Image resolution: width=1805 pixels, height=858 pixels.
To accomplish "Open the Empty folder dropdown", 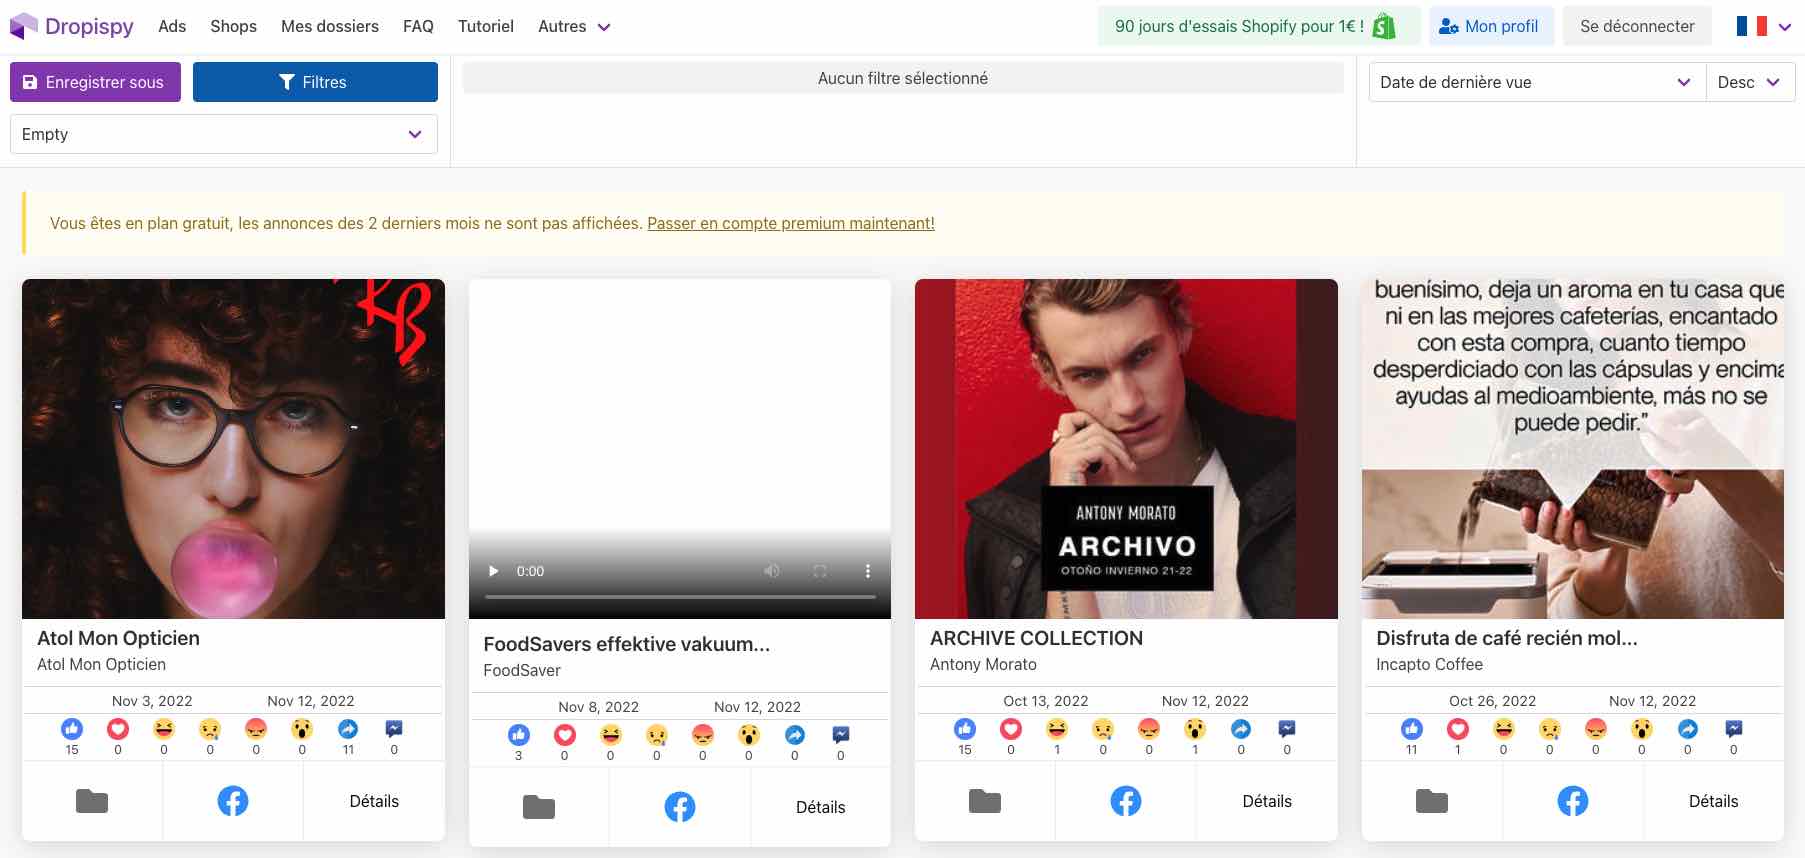I will pyautogui.click(x=224, y=134).
